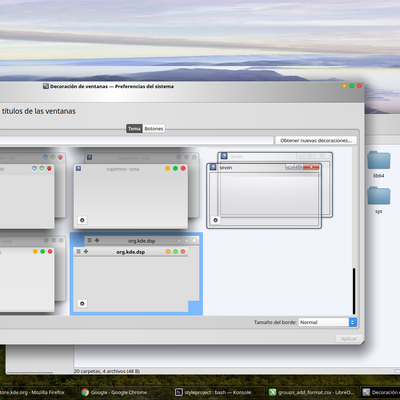Click the títulos de las ventanas heading
Viewport: 400px width, 400px height.
tap(39, 111)
